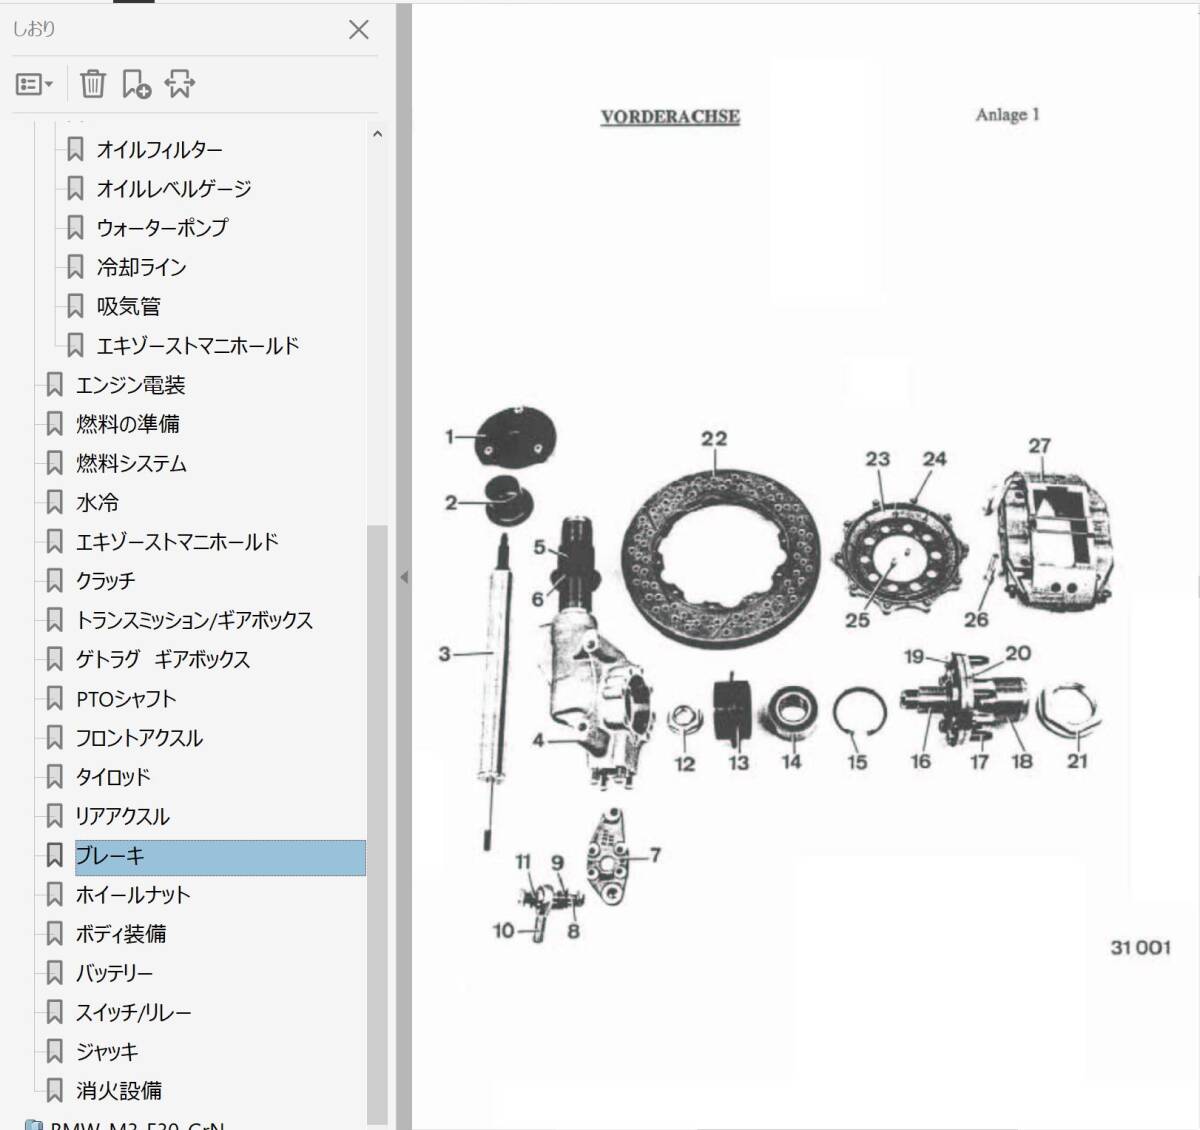Click the find current bookmark icon
Viewport: 1200px width, 1130px height.
click(x=180, y=84)
